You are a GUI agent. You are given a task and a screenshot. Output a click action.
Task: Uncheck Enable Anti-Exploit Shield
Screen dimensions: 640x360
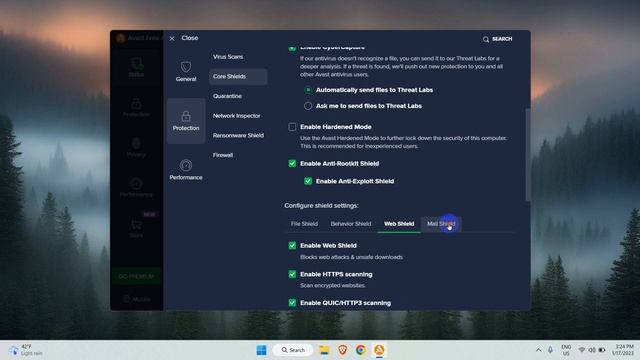pyautogui.click(x=308, y=181)
